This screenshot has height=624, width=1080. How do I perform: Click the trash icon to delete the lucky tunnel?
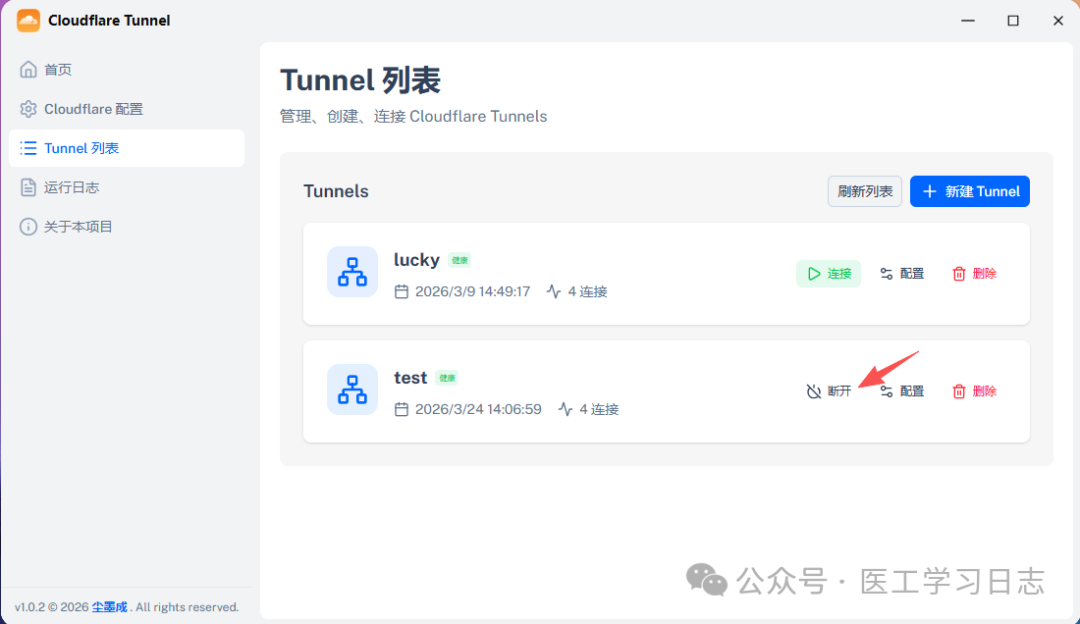tap(957, 273)
